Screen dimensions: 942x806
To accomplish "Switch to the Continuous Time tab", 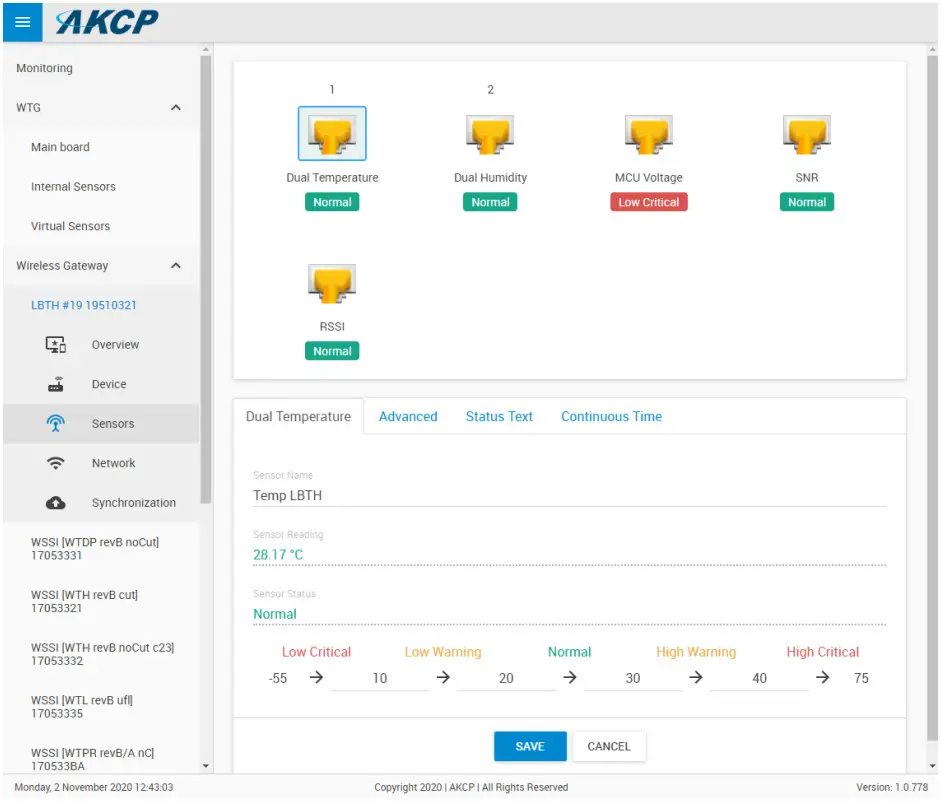I will 611,416.
